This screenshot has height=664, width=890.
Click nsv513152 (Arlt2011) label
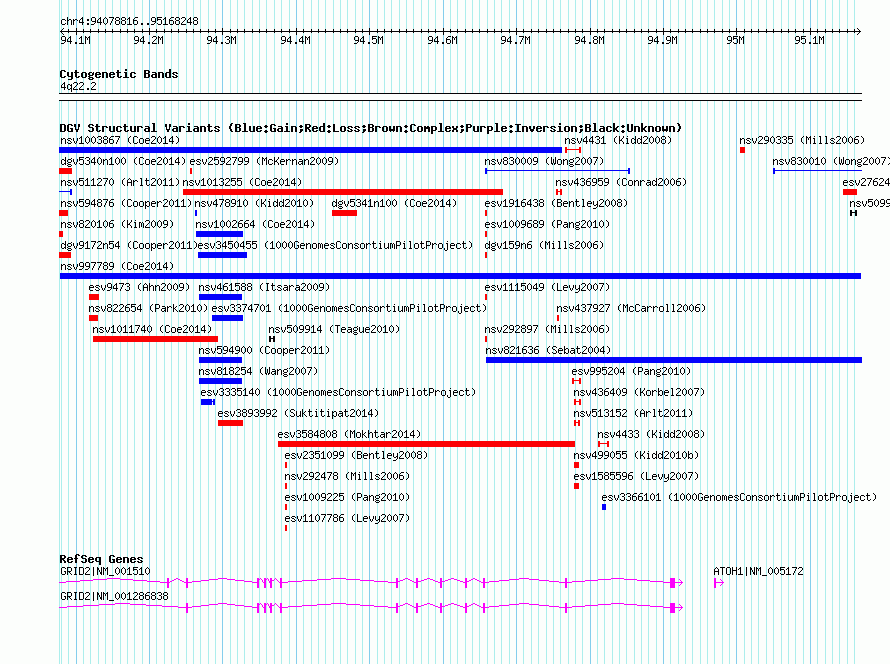633,413
